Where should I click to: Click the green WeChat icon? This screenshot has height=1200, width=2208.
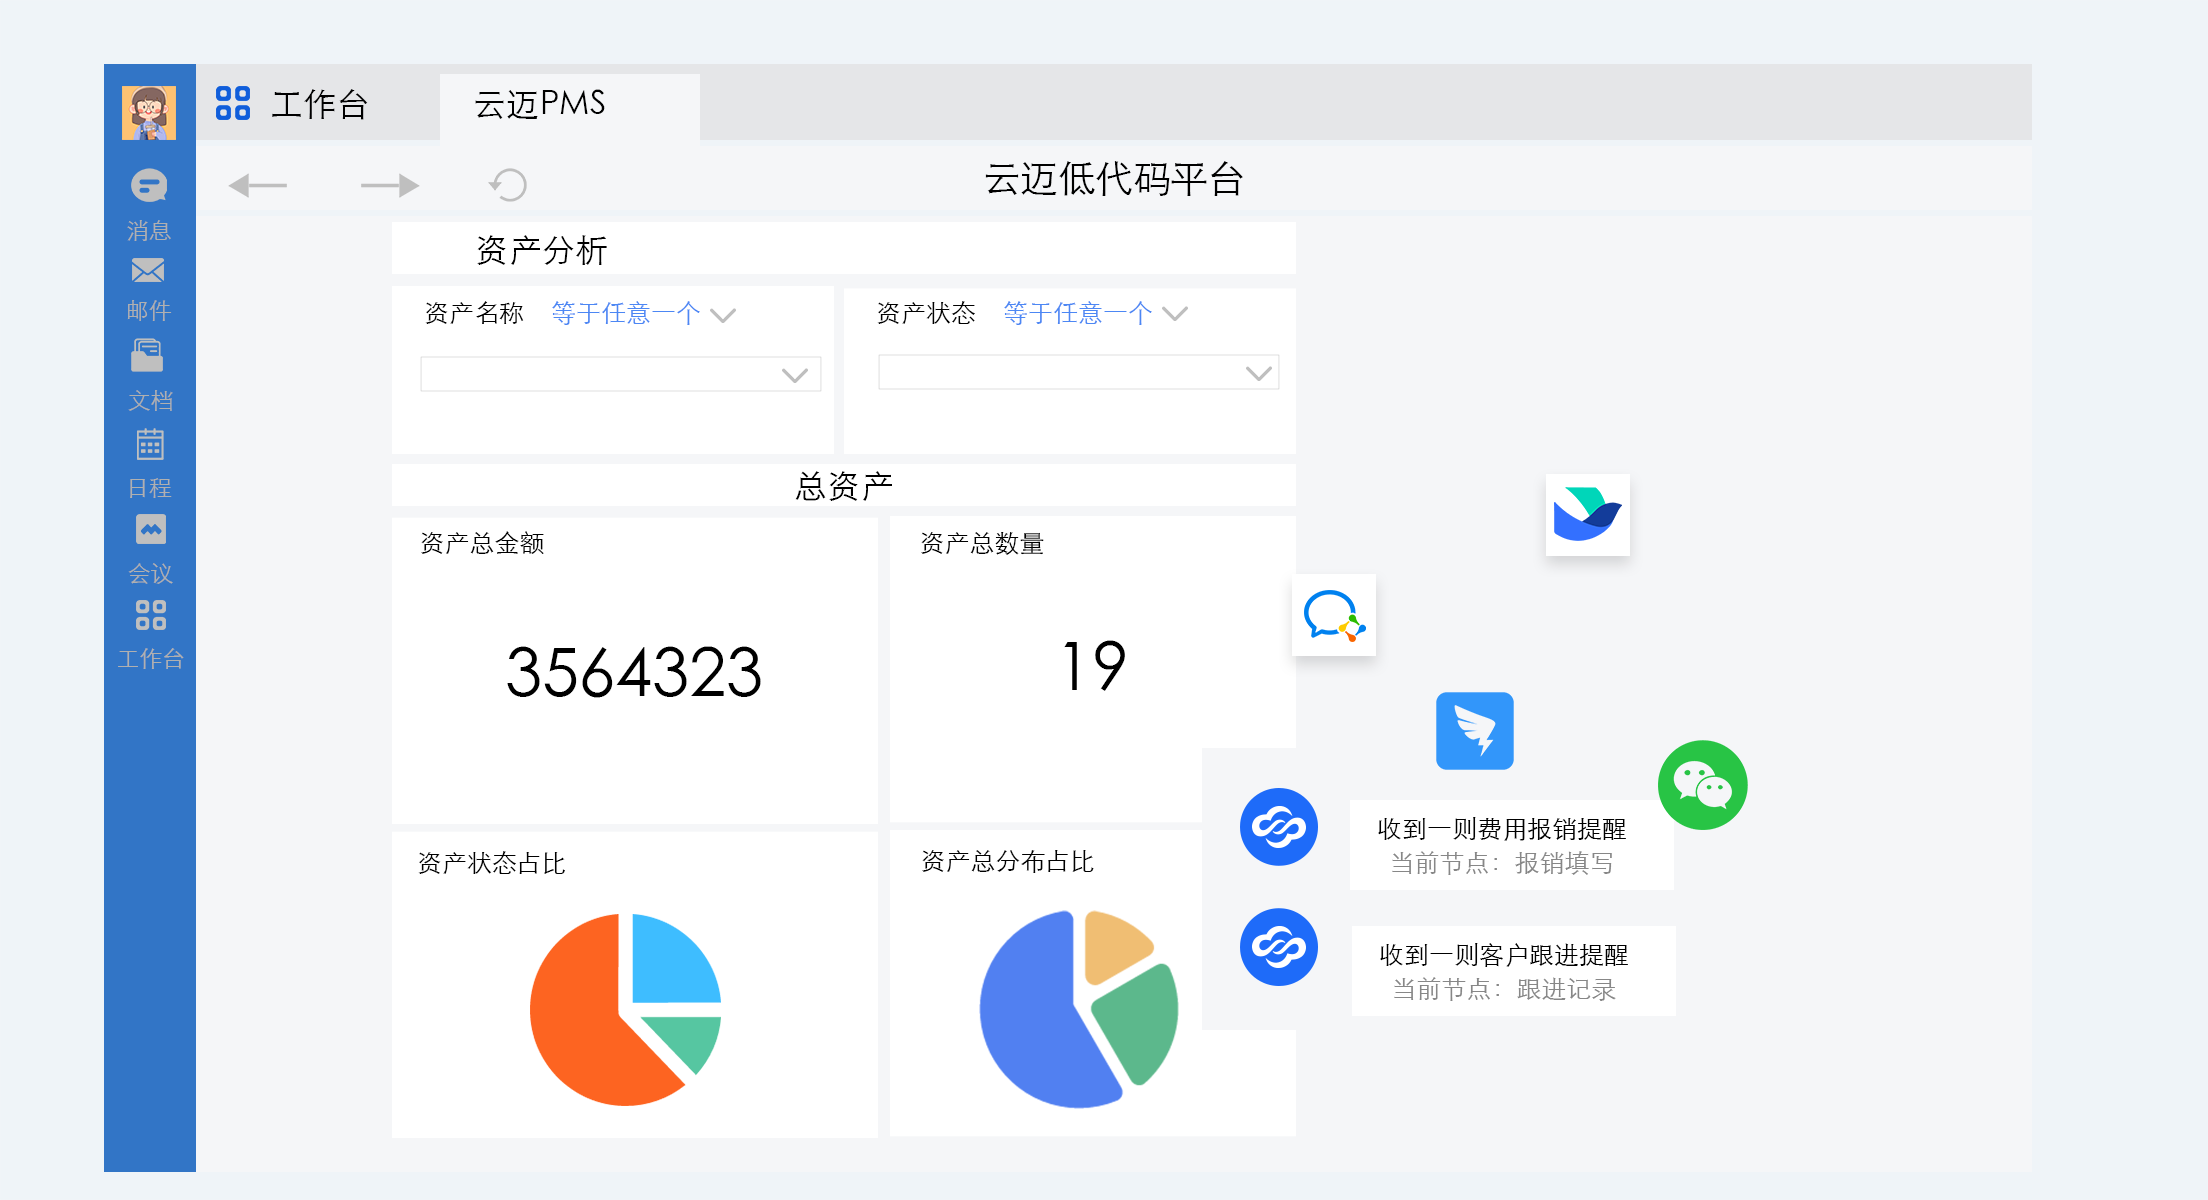(x=1702, y=785)
